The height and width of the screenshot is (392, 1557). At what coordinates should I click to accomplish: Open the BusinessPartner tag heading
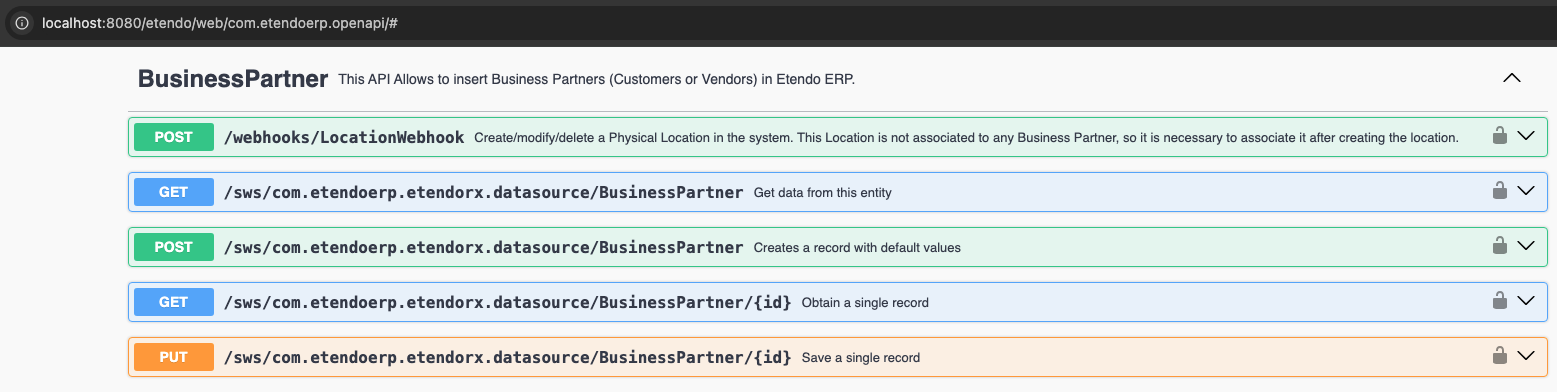click(x=233, y=79)
